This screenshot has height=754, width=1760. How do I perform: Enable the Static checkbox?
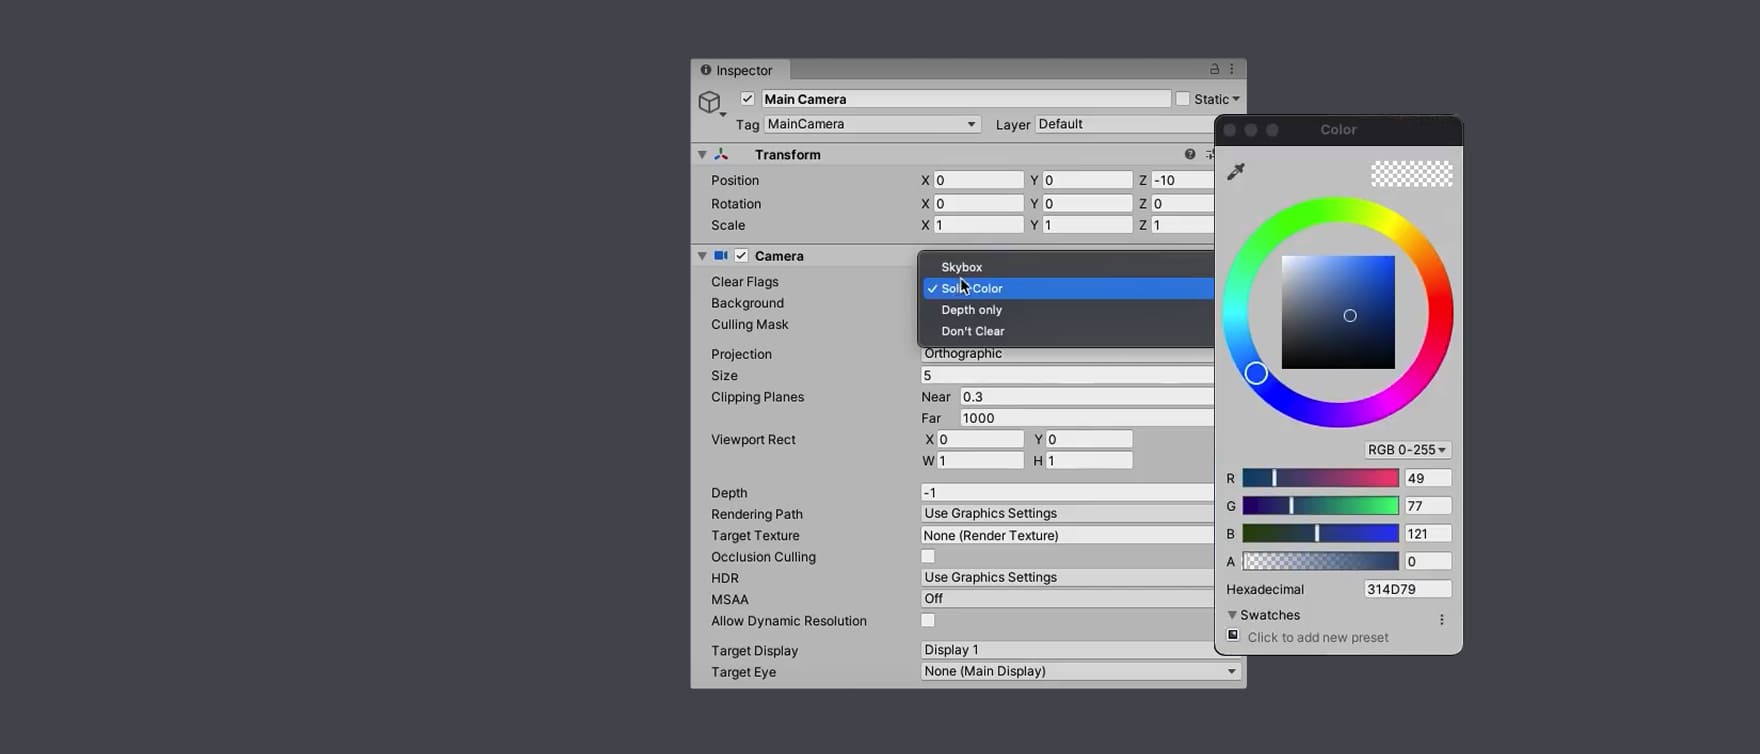pyautogui.click(x=1182, y=99)
